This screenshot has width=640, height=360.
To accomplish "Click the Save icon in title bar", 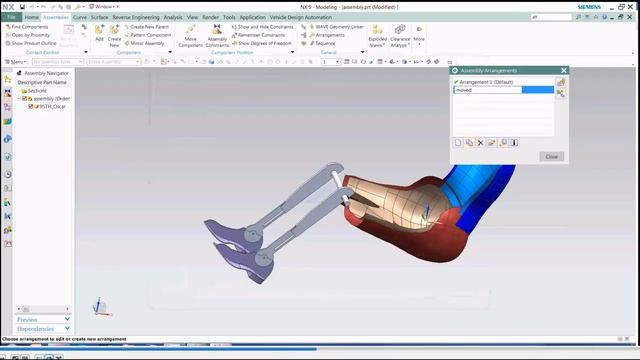I will point(22,7).
